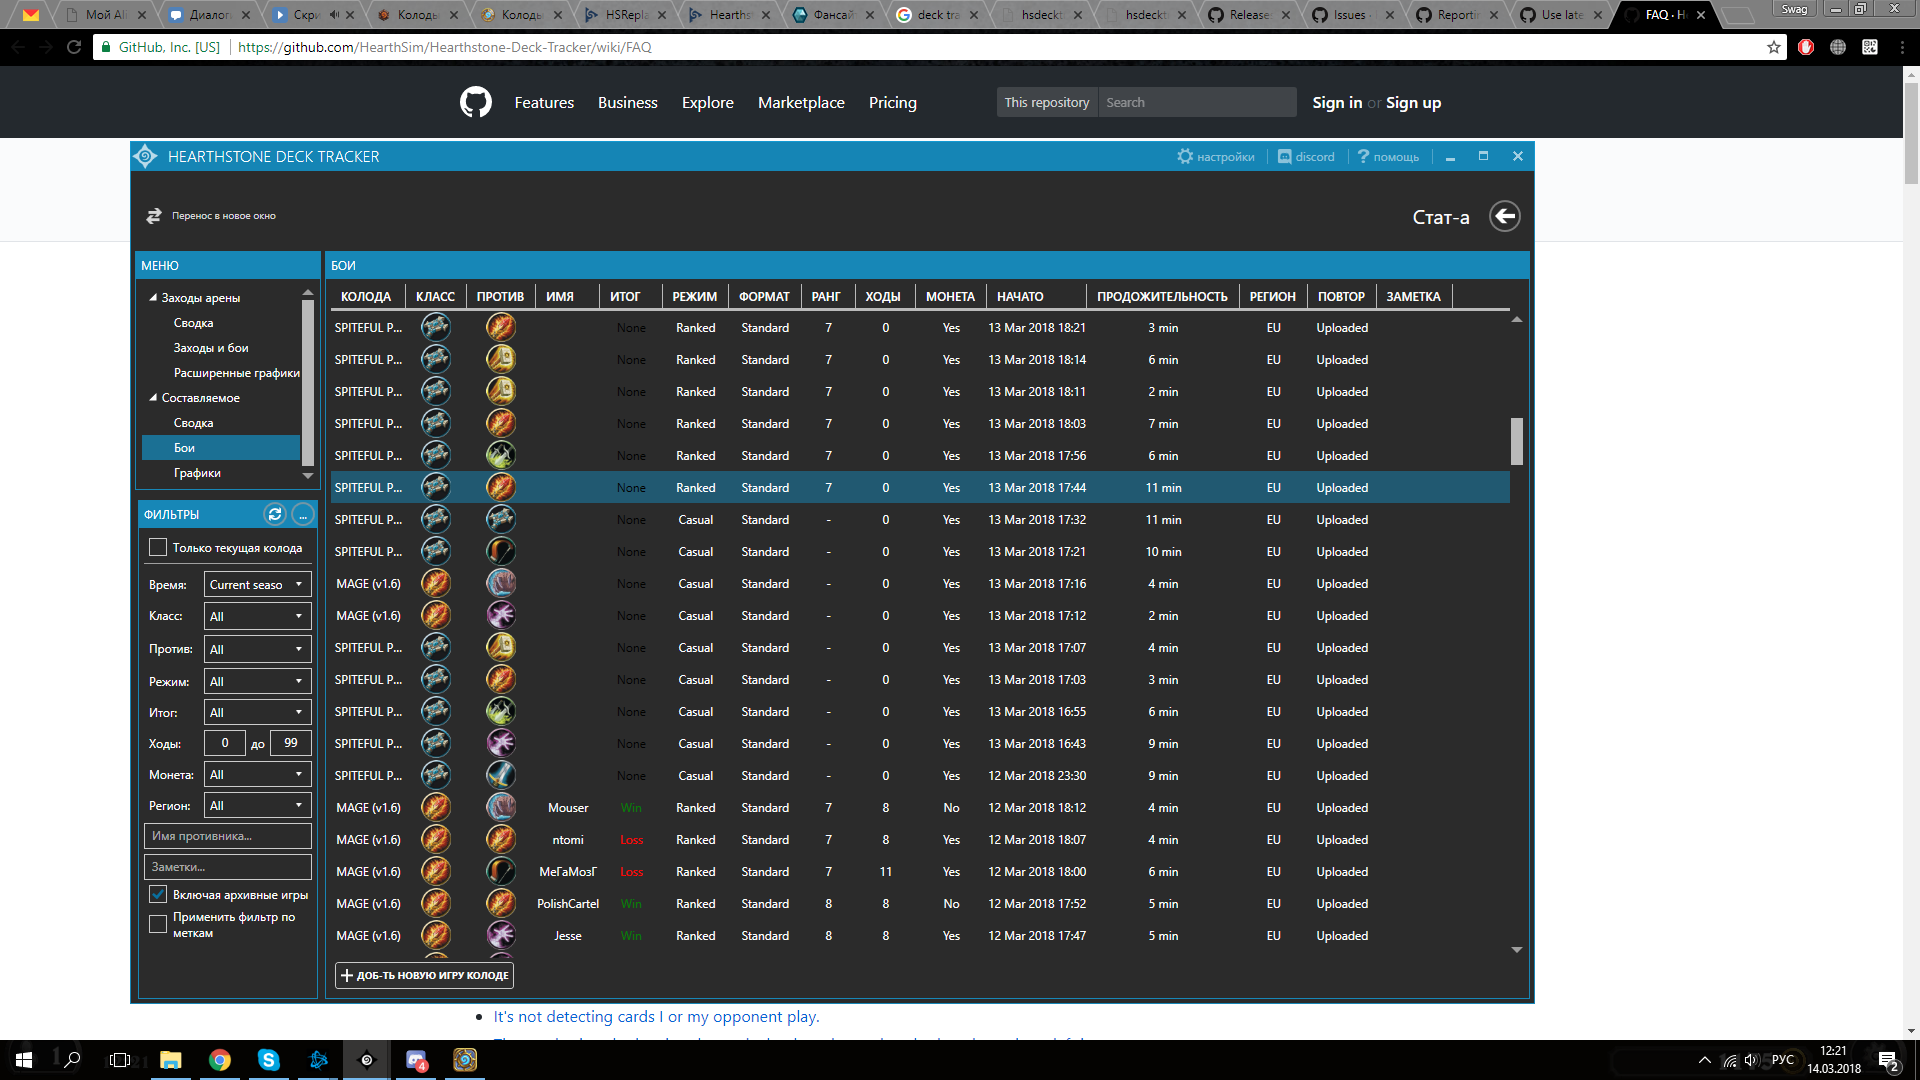Image resolution: width=1920 pixels, height=1080 pixels.
Task: Click opponent icon in 17:56 game row
Action: [x=501, y=455]
